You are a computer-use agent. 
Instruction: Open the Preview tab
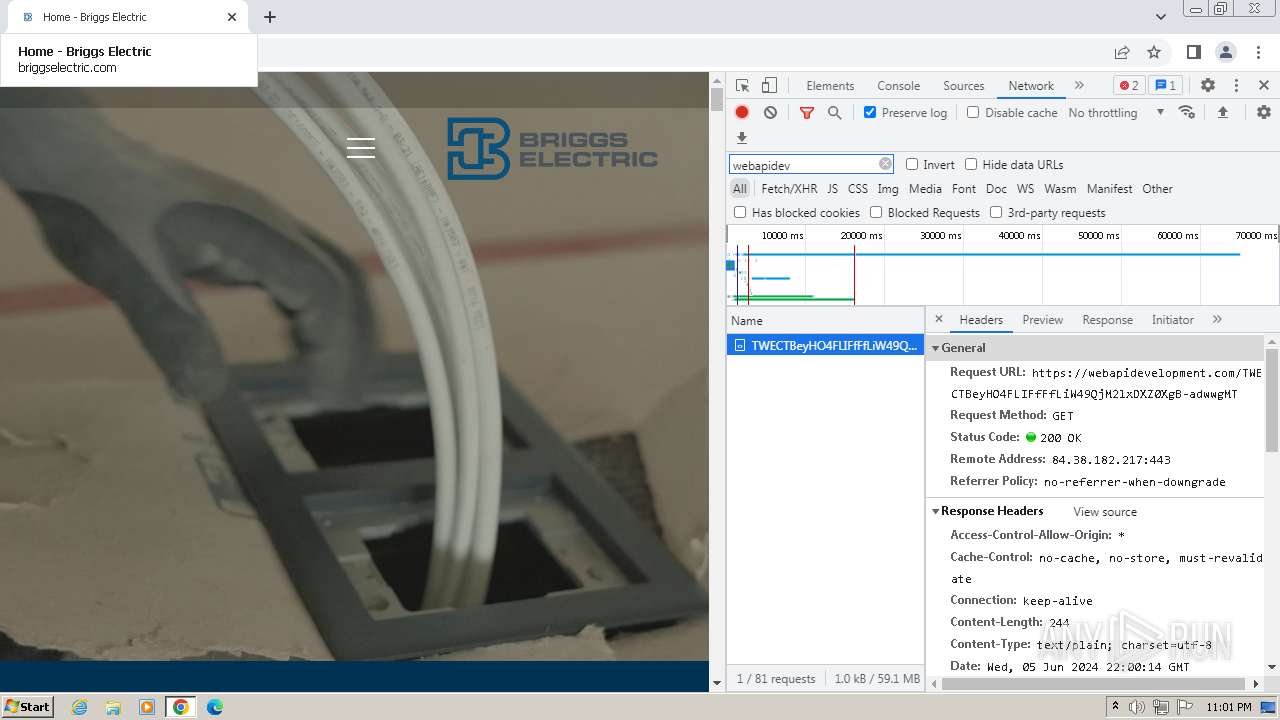(1042, 320)
